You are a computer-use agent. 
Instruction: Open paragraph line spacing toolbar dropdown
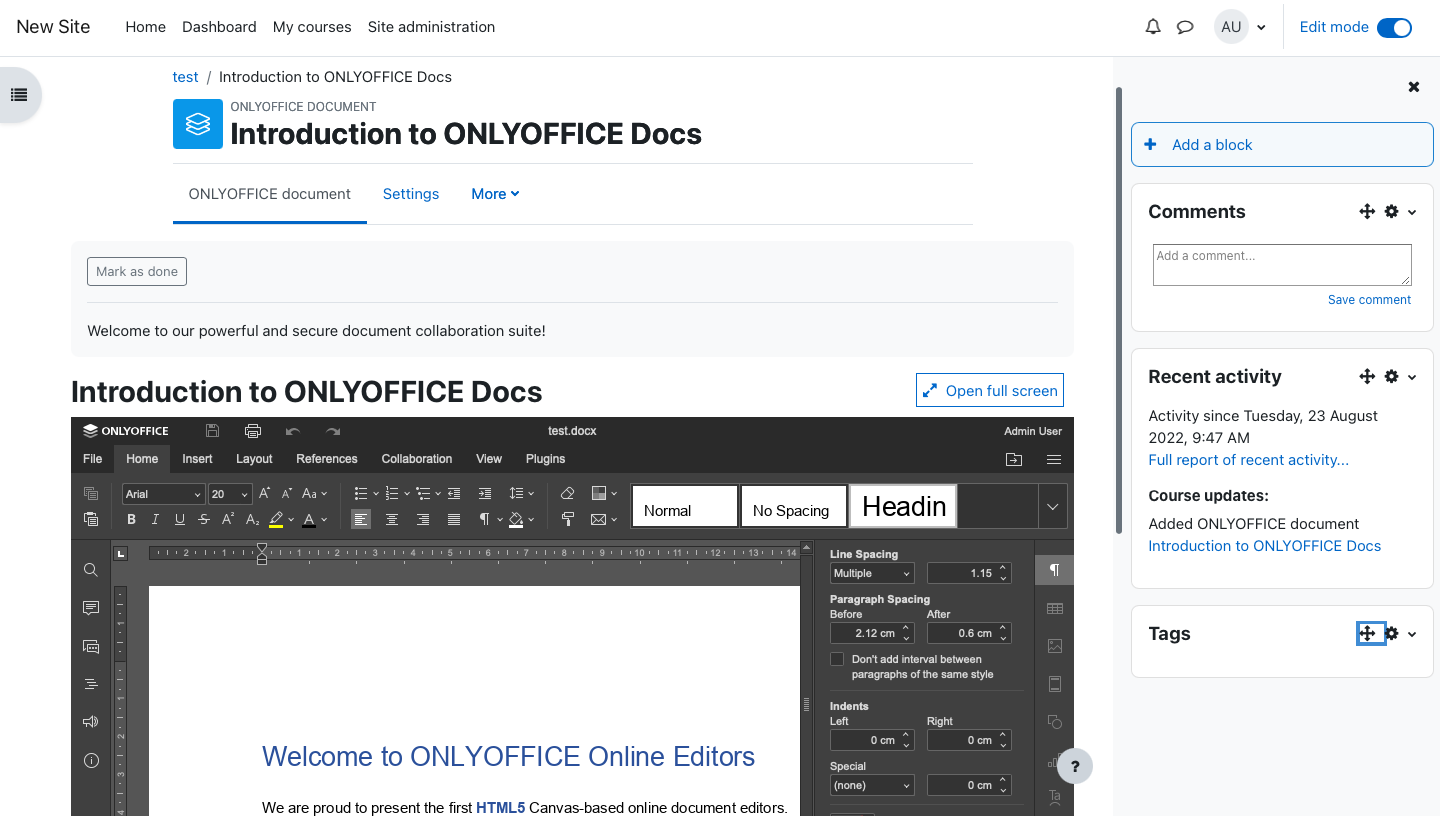521,494
